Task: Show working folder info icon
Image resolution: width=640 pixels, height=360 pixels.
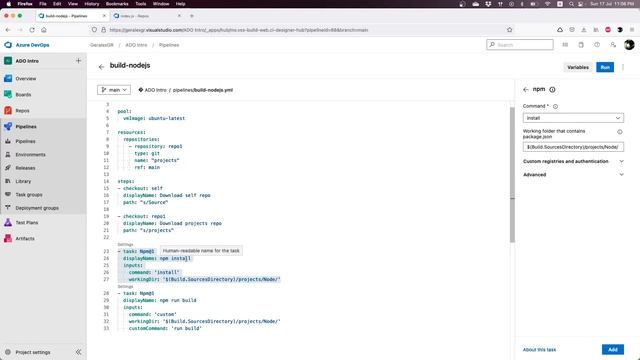Action: [x=620, y=132]
